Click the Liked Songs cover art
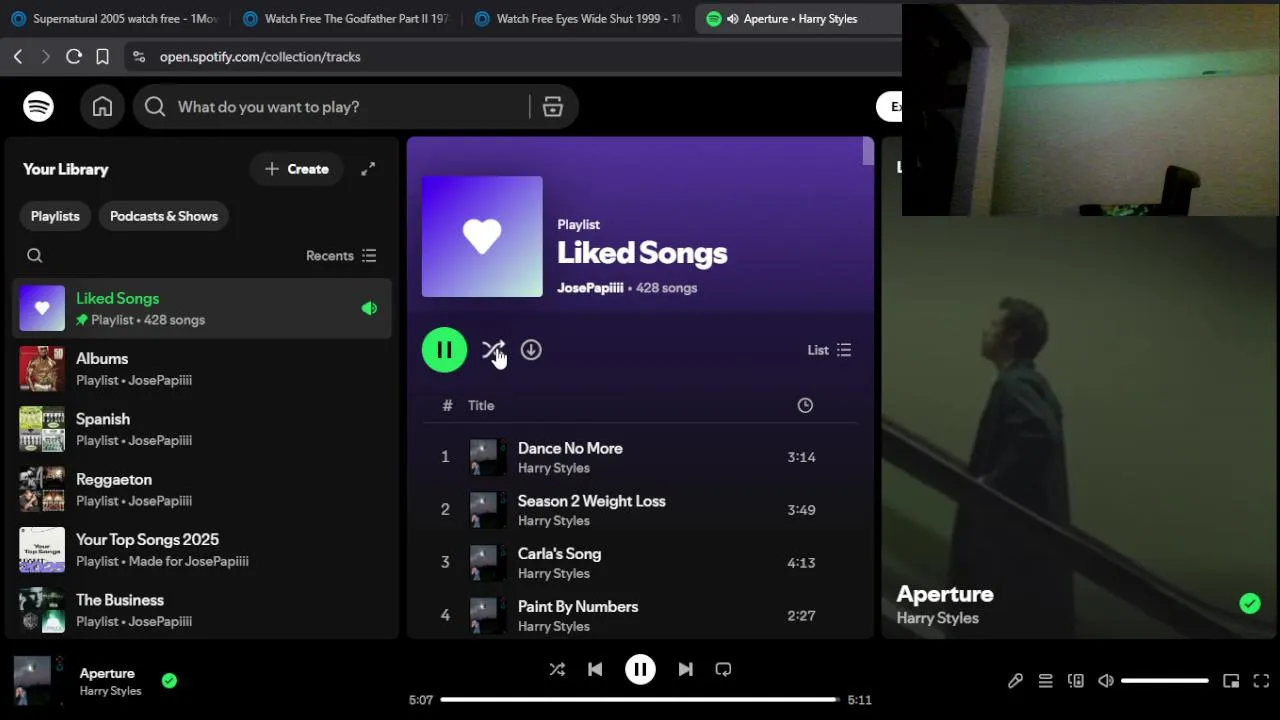The image size is (1280, 720). coord(482,237)
